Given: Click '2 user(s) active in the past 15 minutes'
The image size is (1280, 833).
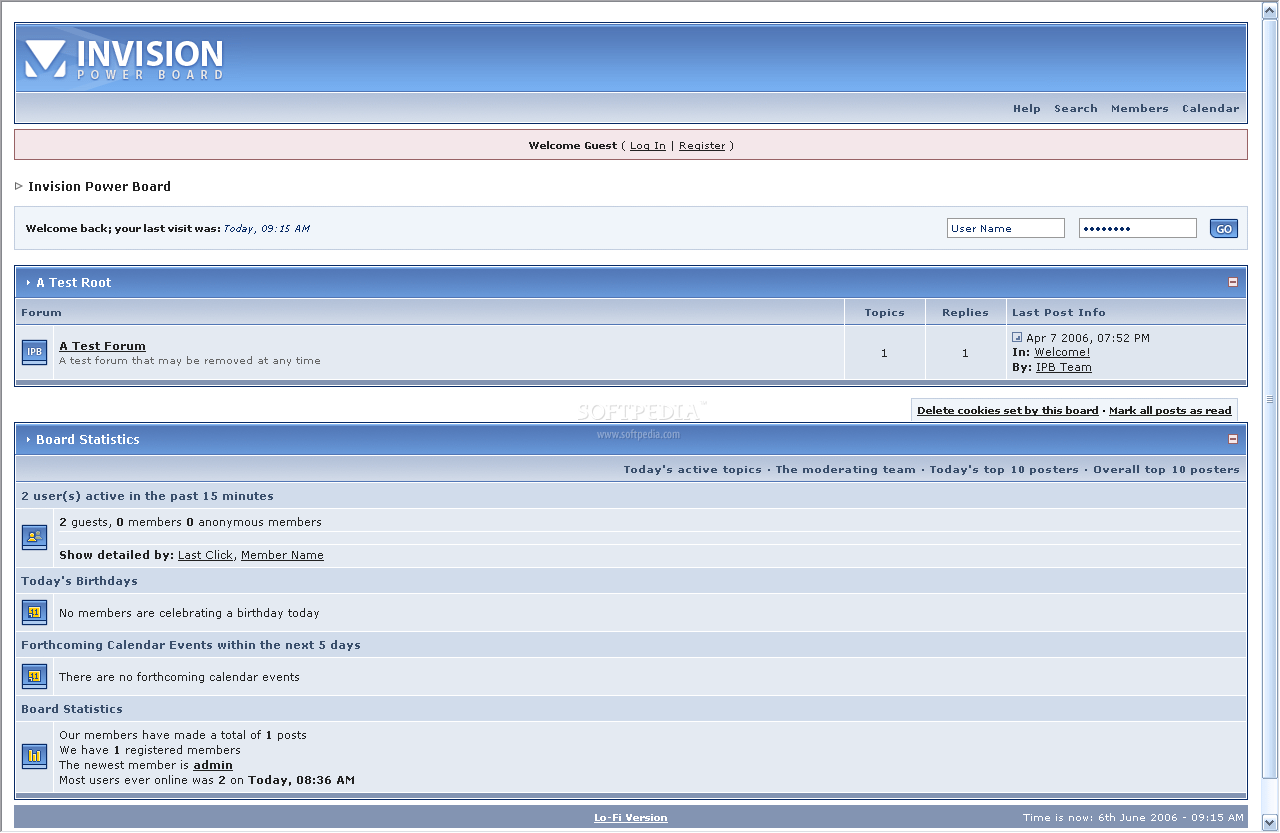Looking at the screenshot, I should tap(147, 496).
